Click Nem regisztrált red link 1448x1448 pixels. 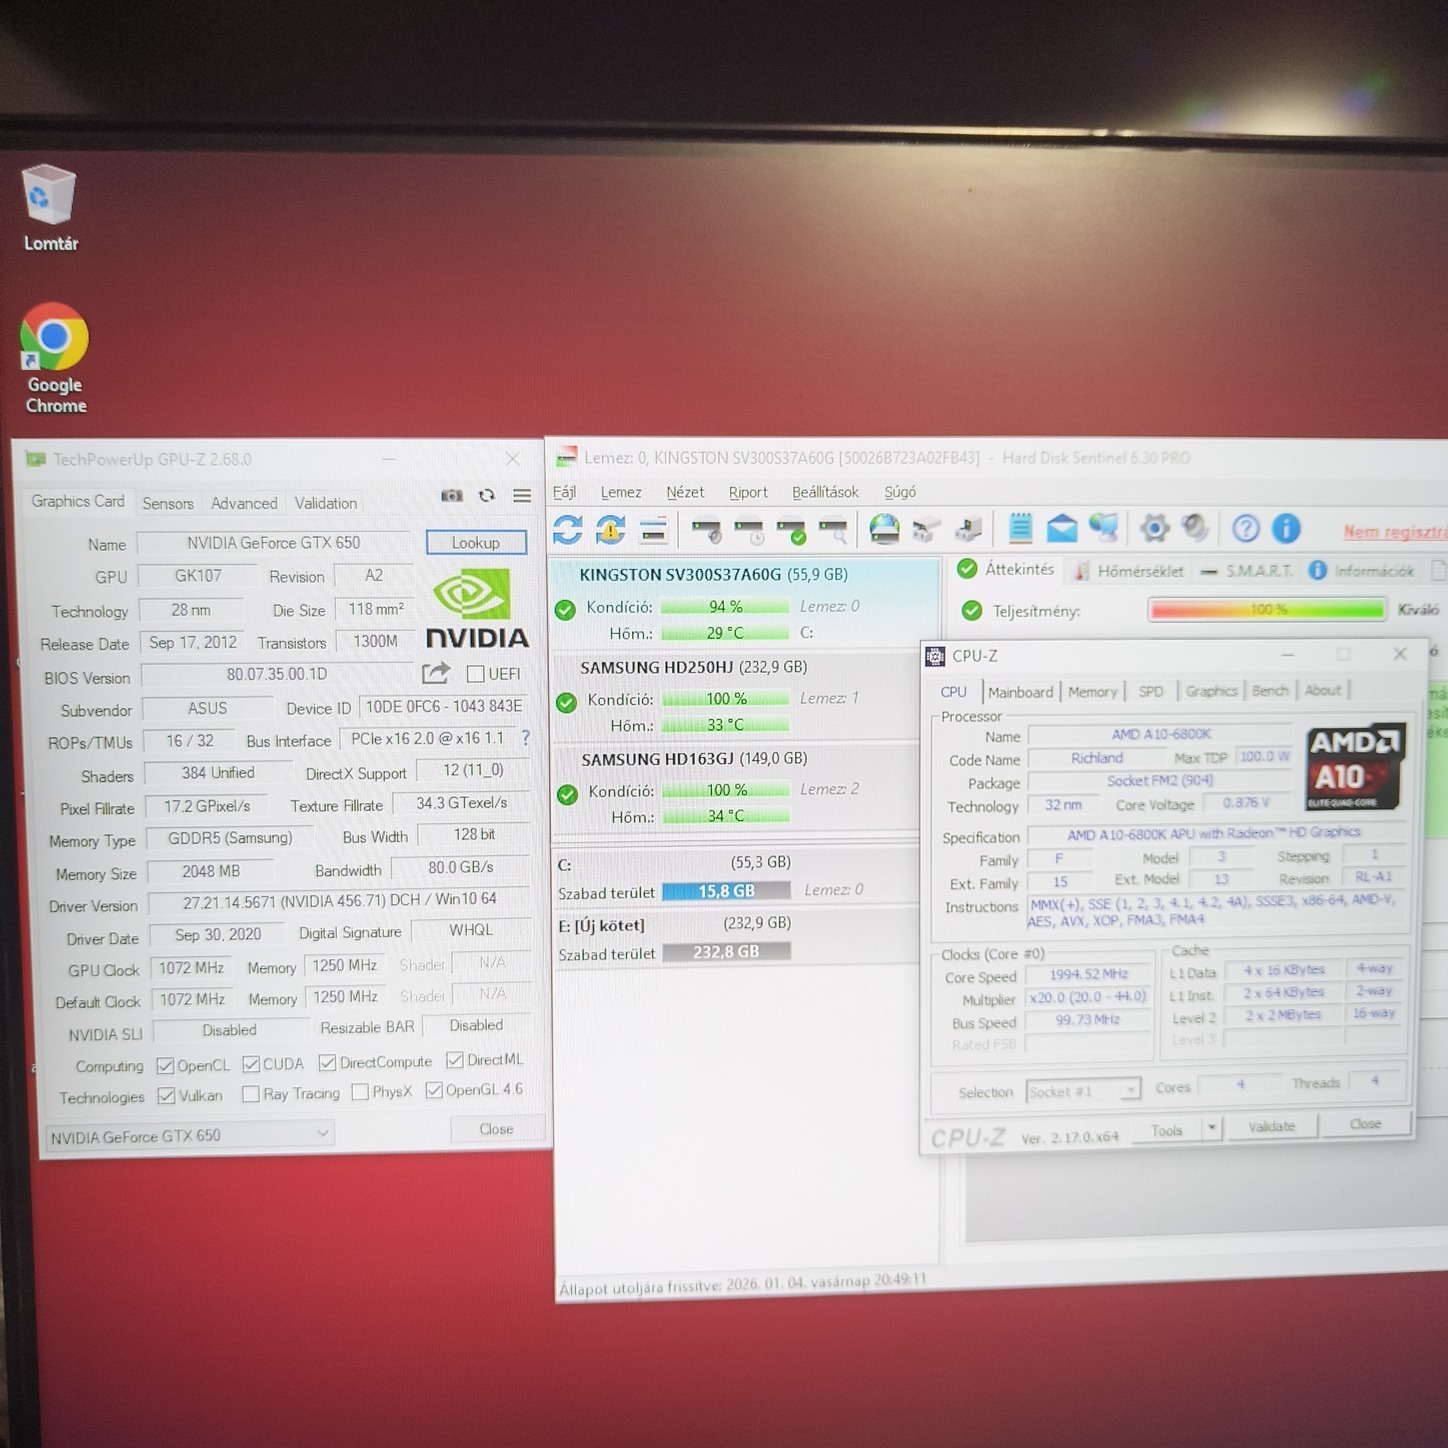pyautogui.click(x=1395, y=532)
